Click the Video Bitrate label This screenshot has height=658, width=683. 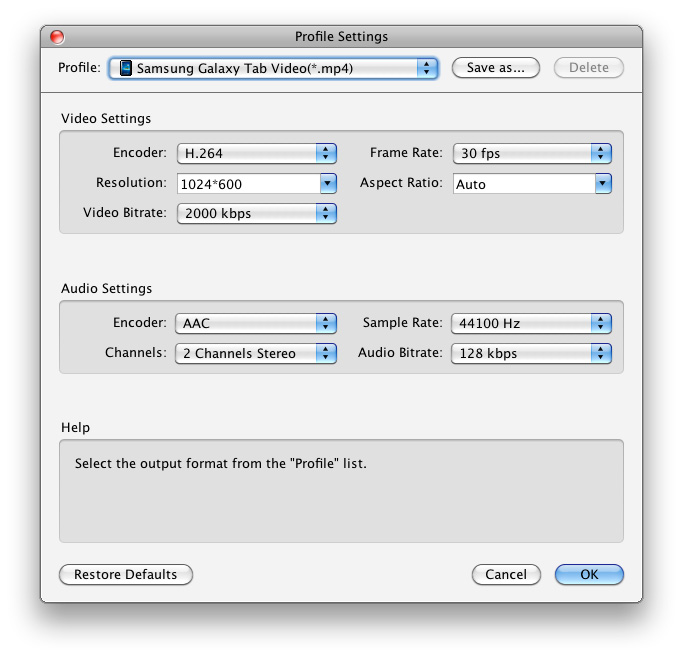pyautogui.click(x=125, y=213)
